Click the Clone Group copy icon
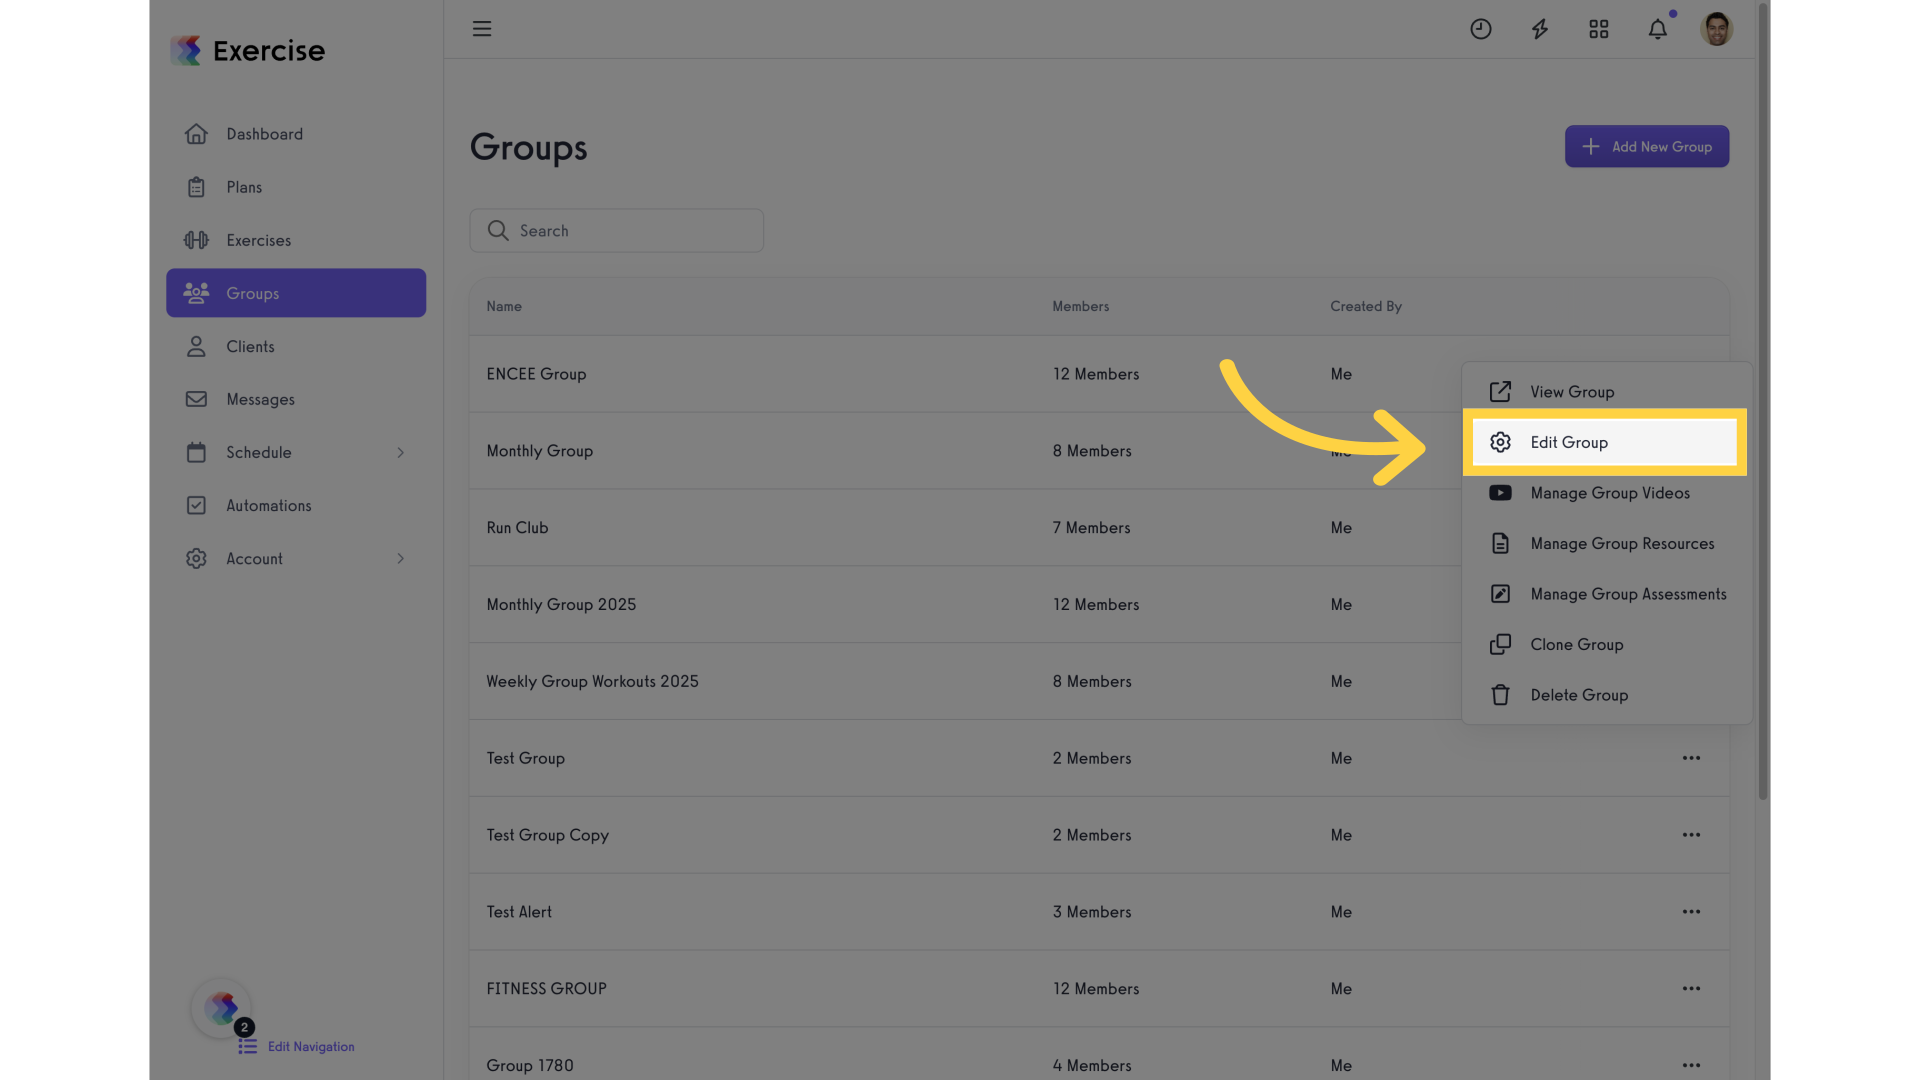 (1500, 644)
